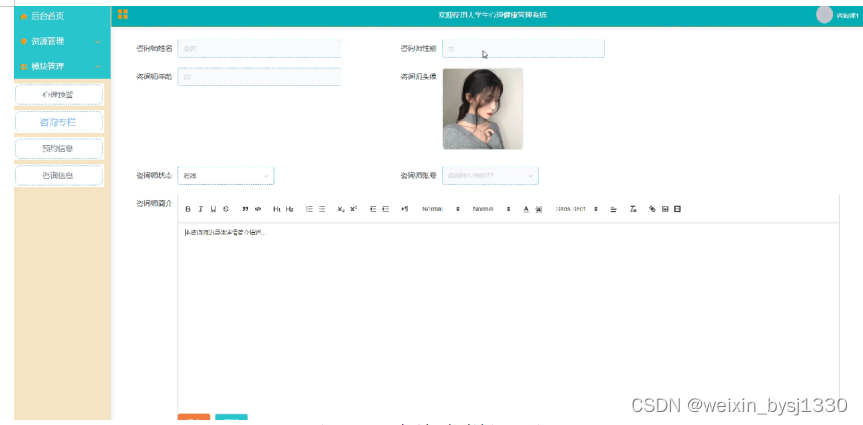This screenshot has height=425, width=863.
Task: Clear formatting with the Tx icon
Action: click(633, 209)
